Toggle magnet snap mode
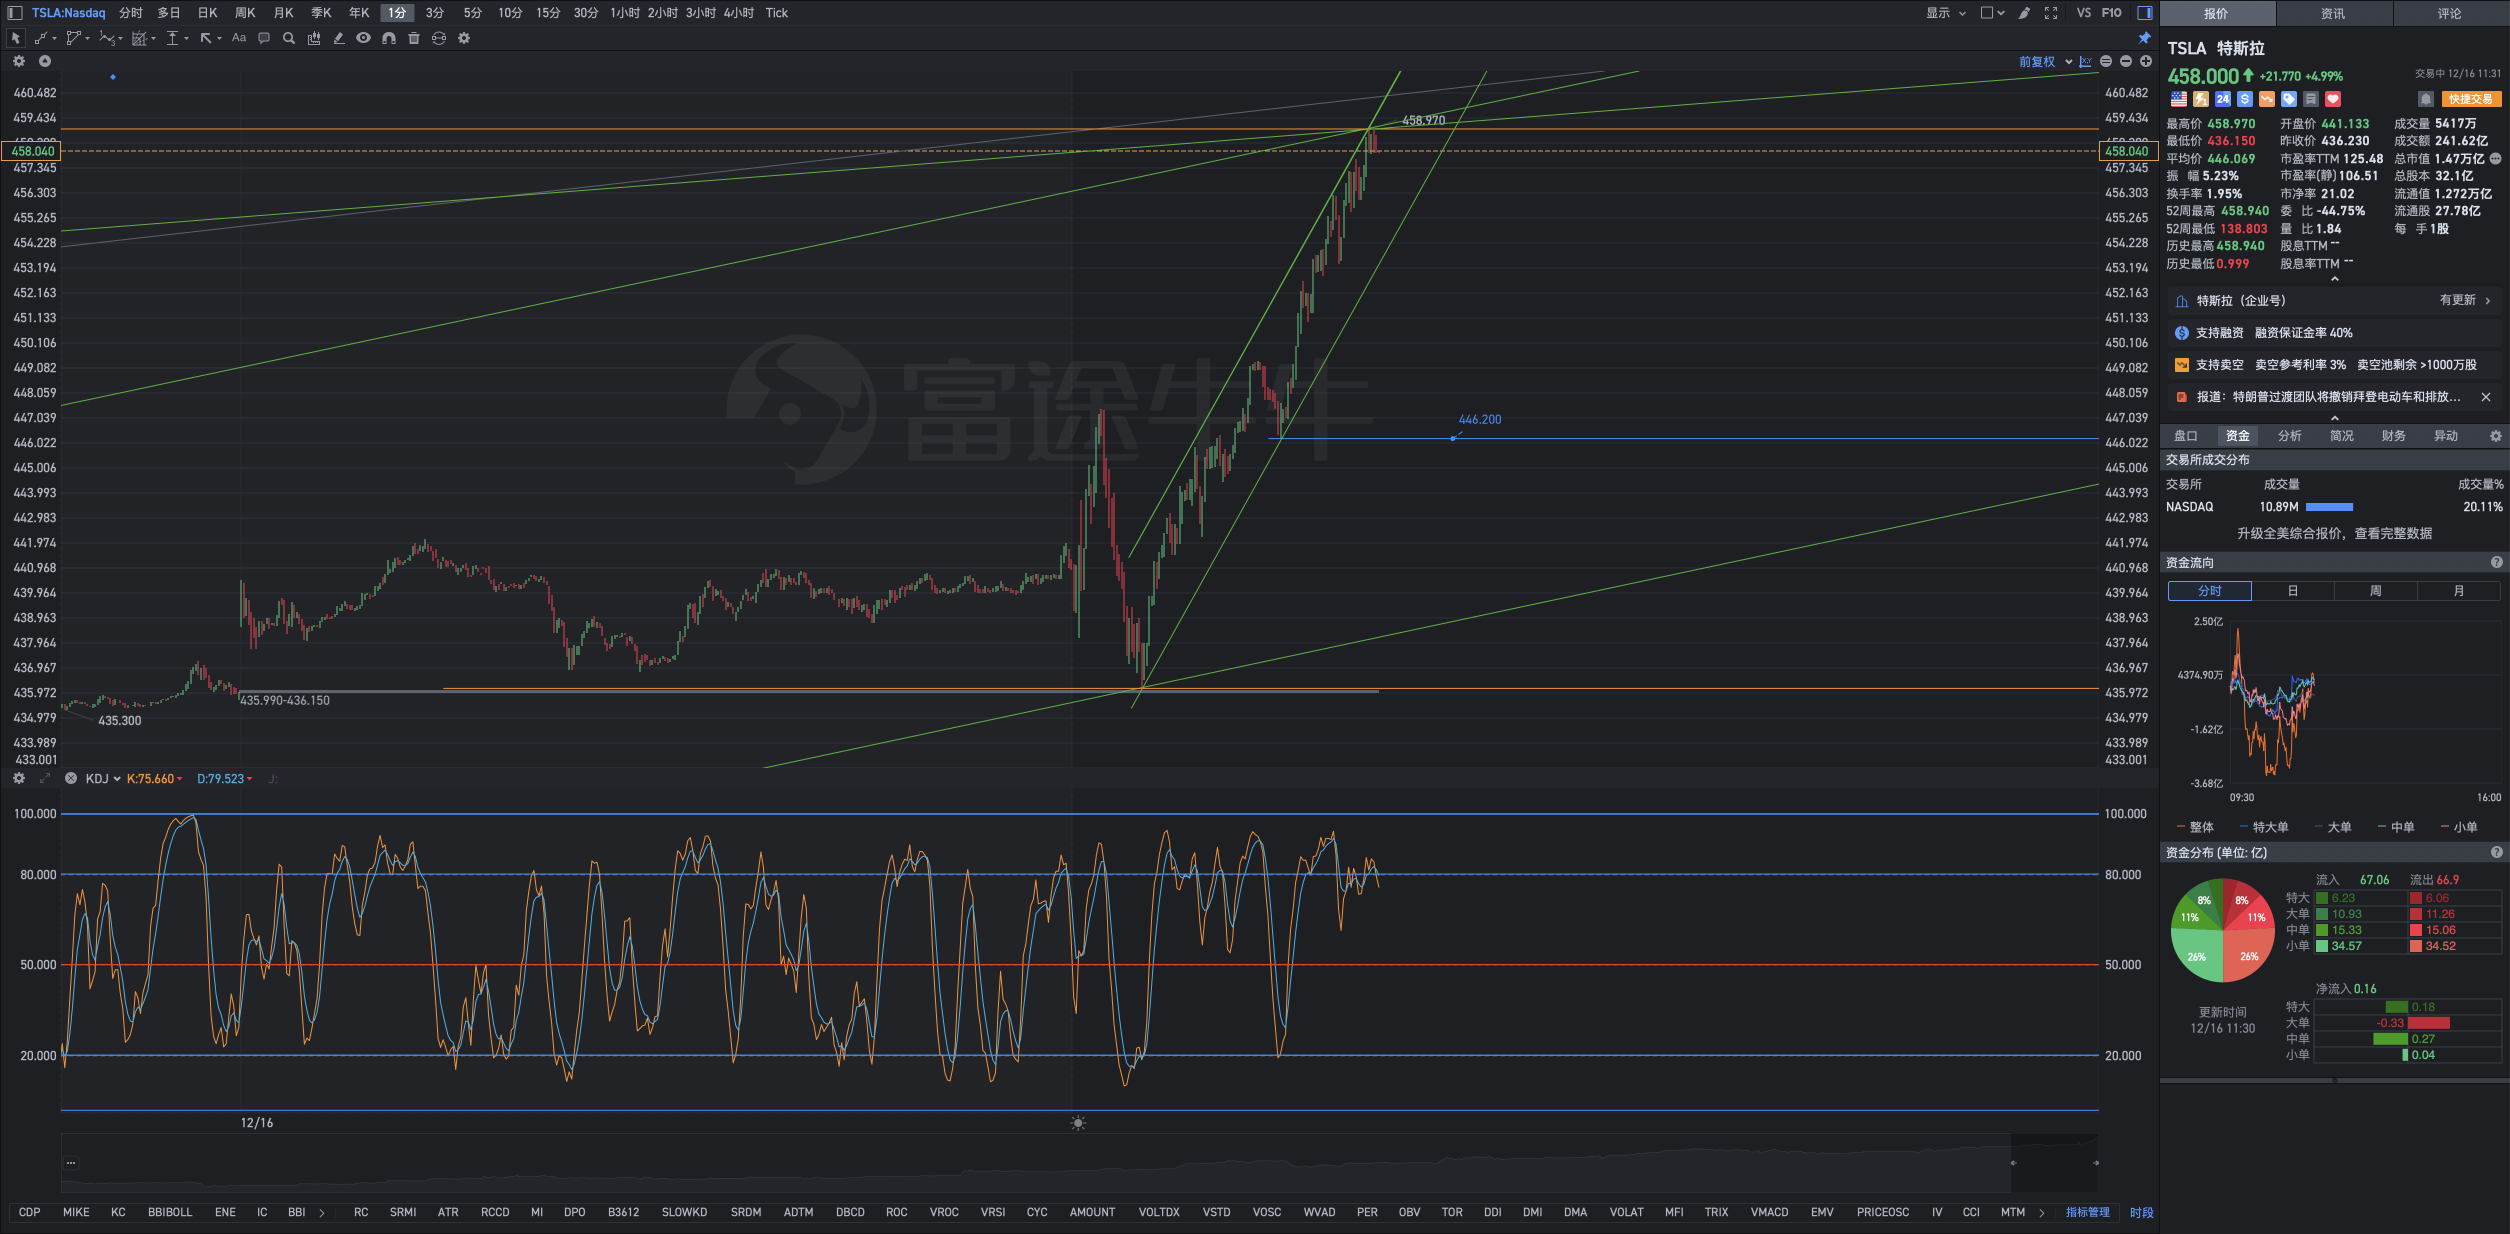2510x1234 pixels. (x=389, y=38)
